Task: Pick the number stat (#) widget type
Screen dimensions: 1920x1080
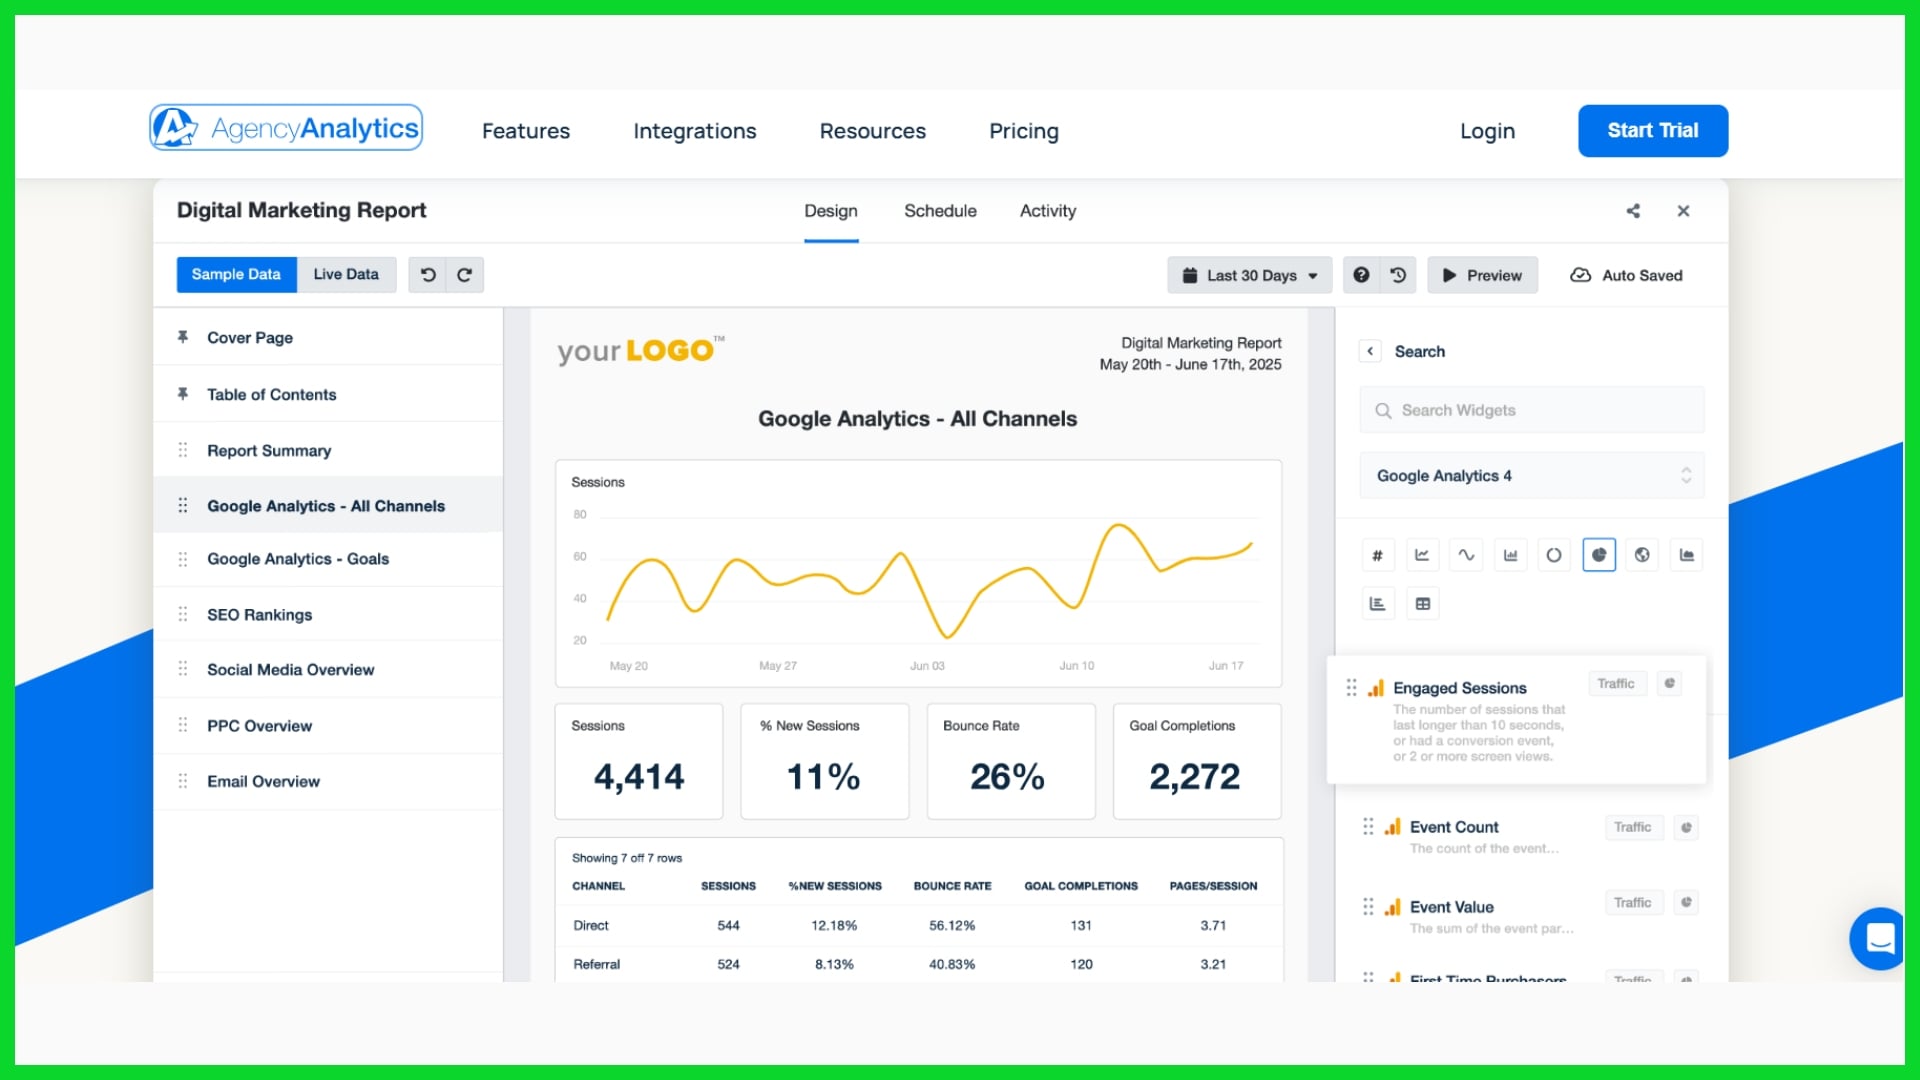Action: (x=1377, y=555)
